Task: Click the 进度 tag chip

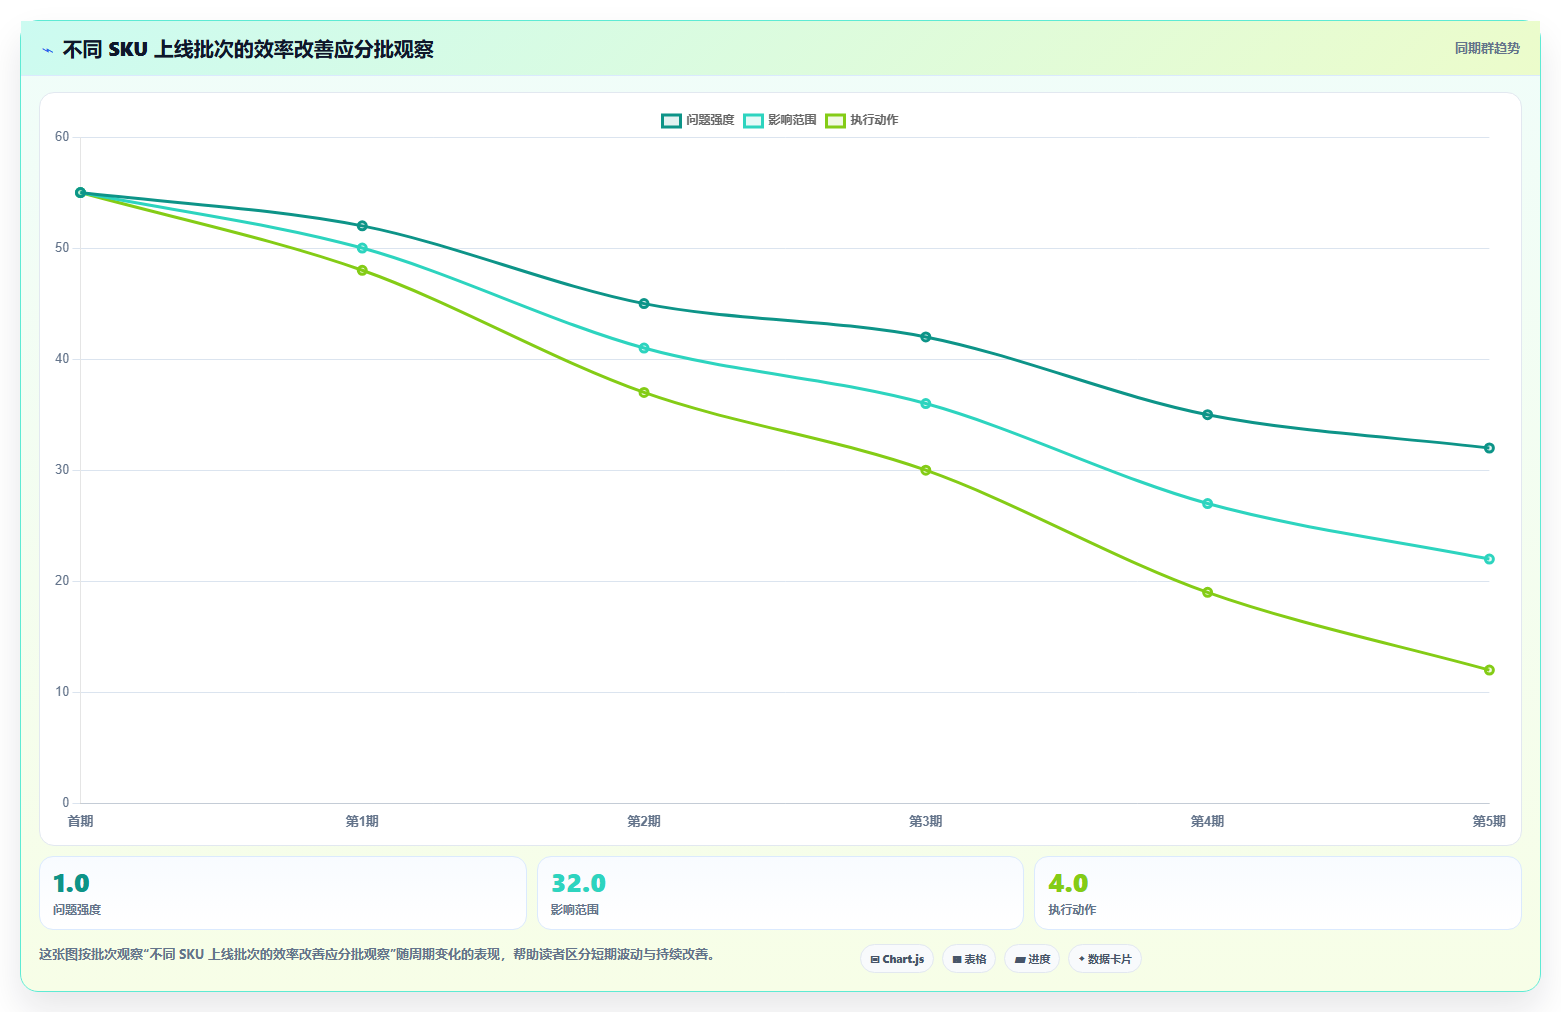Action: (1032, 959)
